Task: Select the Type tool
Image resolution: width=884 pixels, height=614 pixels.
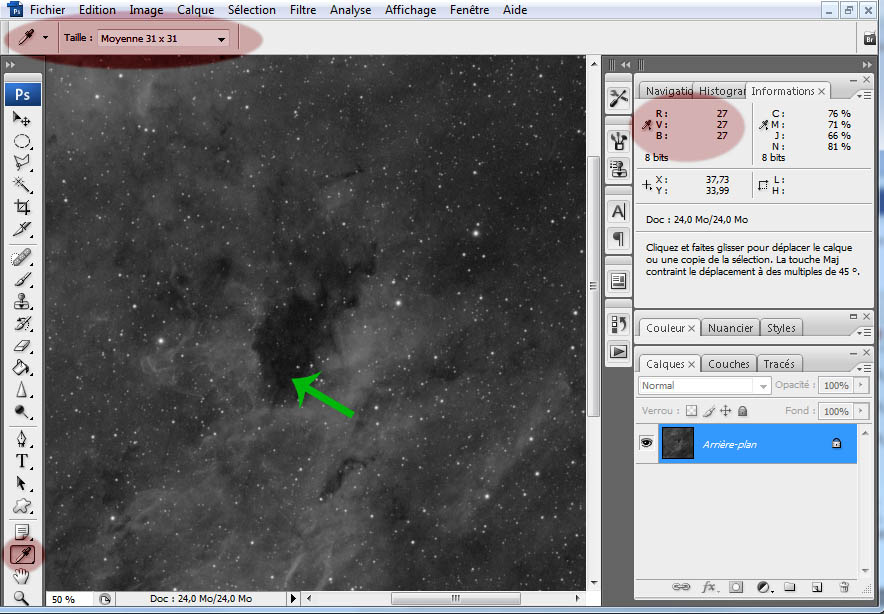Action: click(22, 461)
